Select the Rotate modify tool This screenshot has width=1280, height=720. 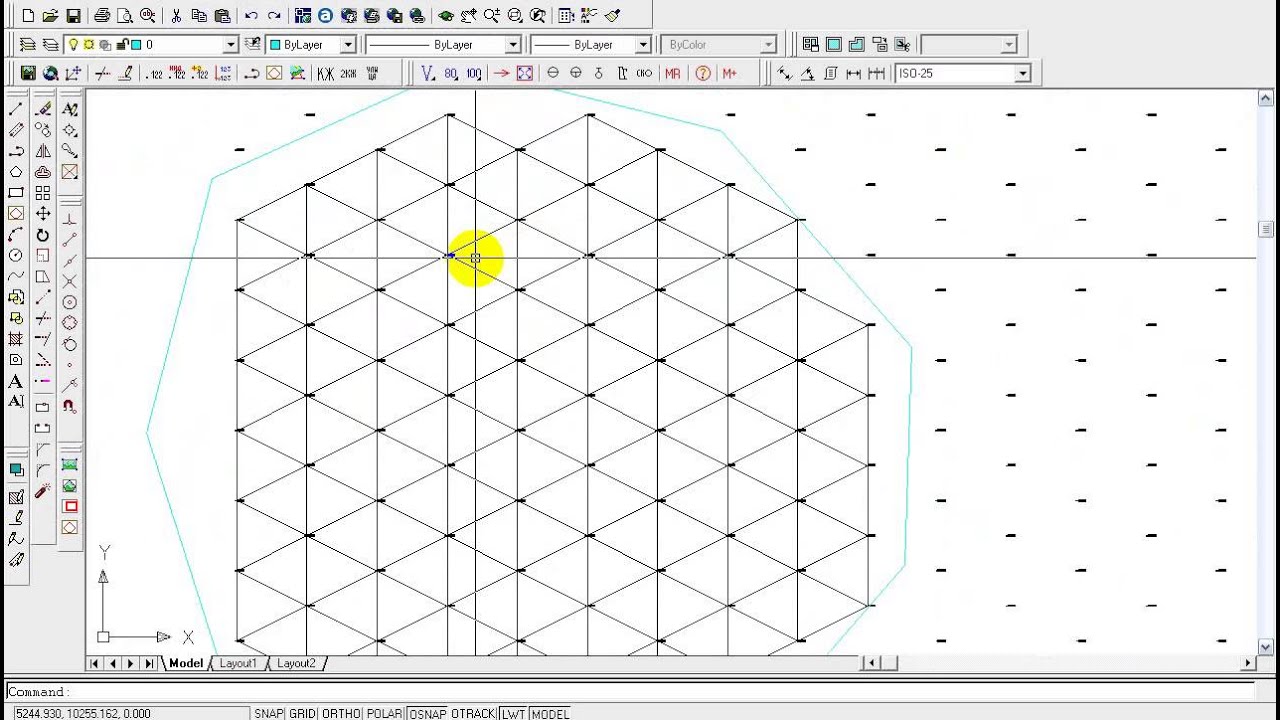point(43,235)
